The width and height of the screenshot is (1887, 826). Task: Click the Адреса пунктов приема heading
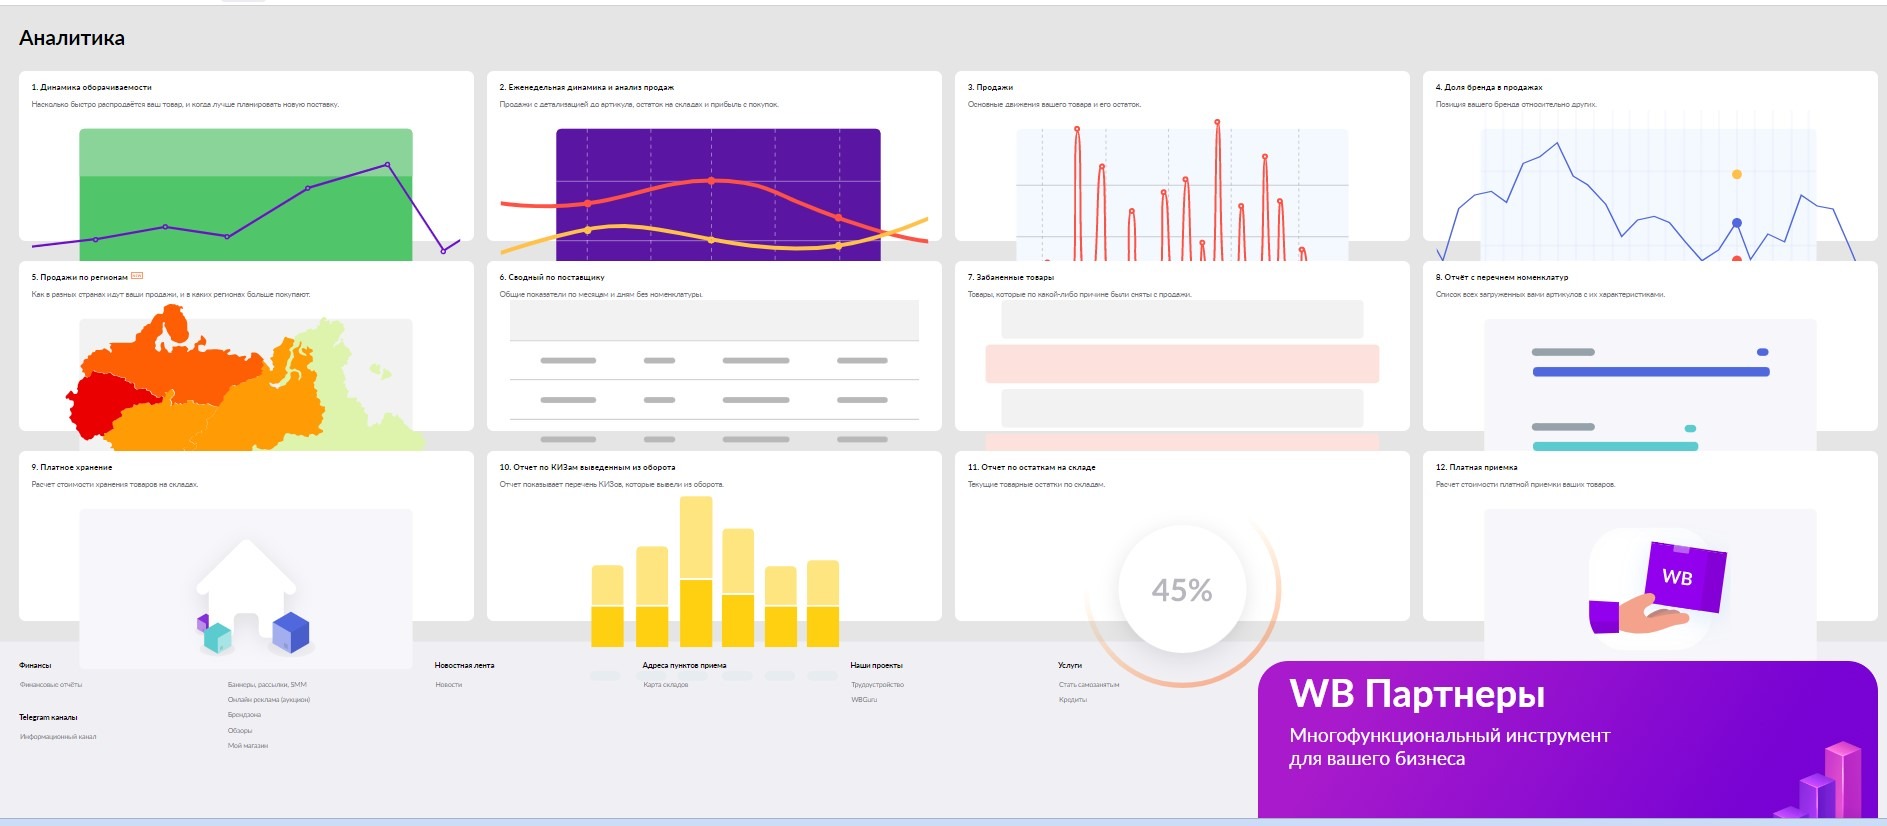coord(685,665)
